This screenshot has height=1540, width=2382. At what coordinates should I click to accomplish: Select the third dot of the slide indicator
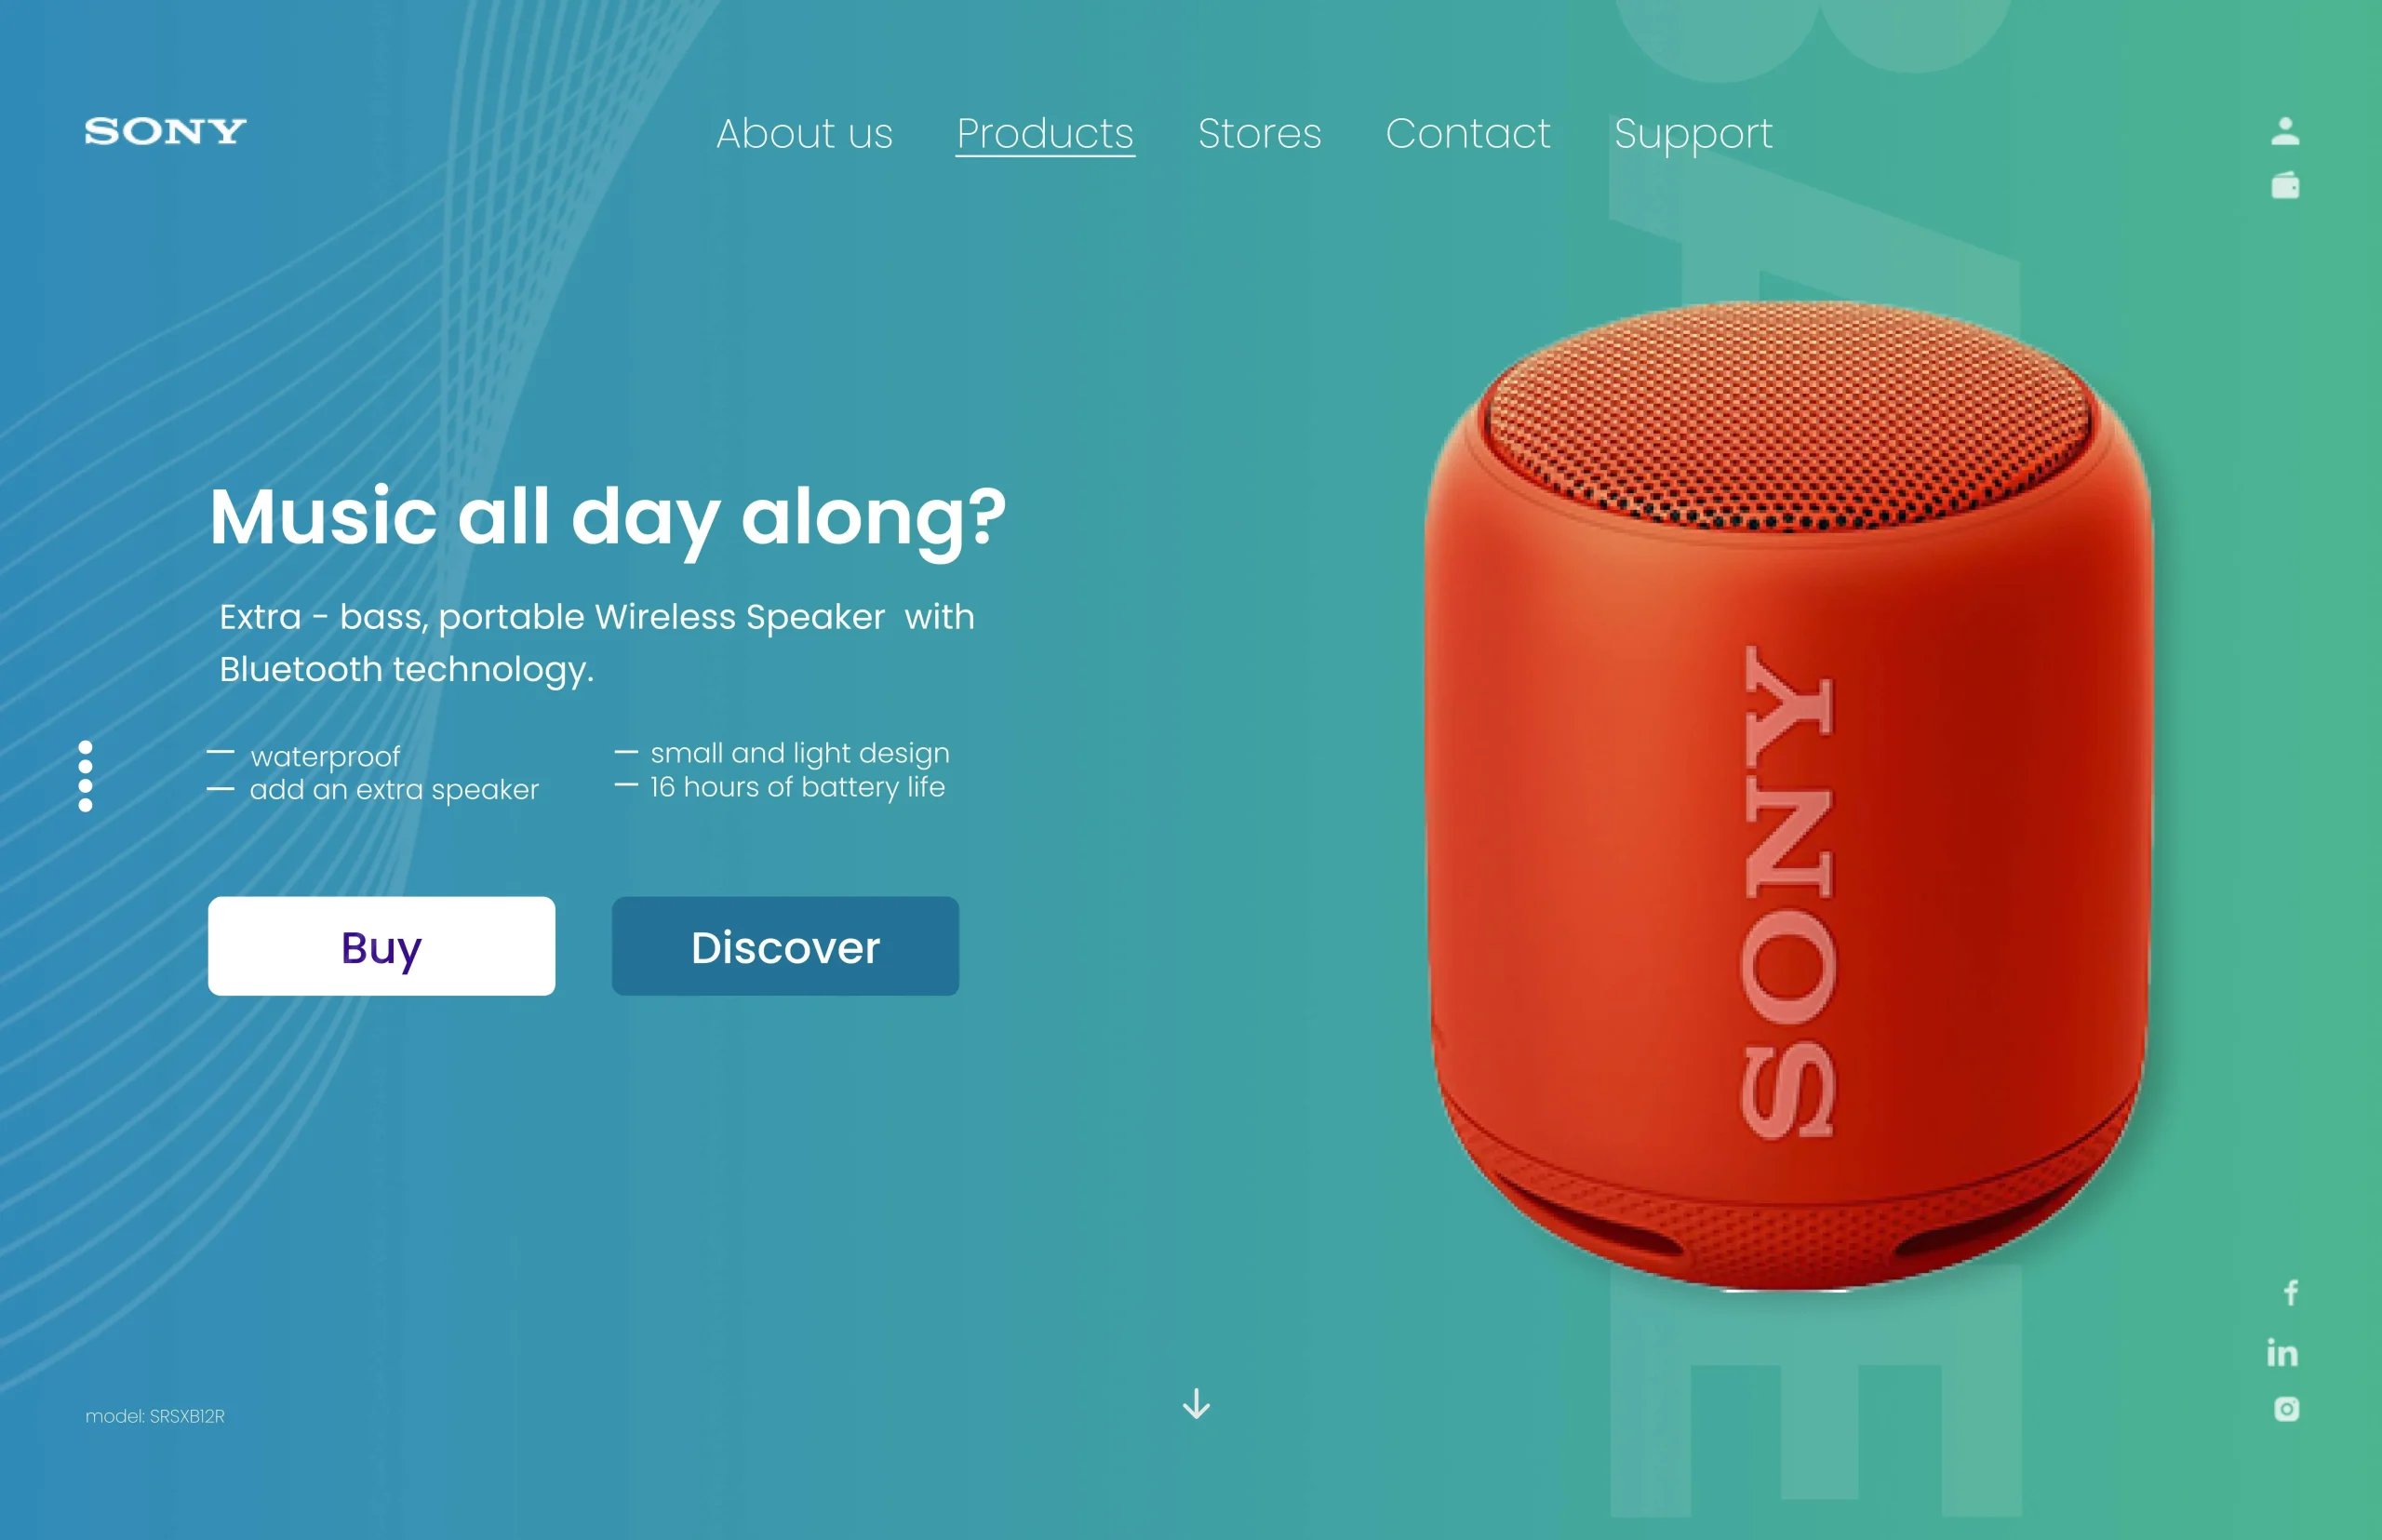point(85,786)
